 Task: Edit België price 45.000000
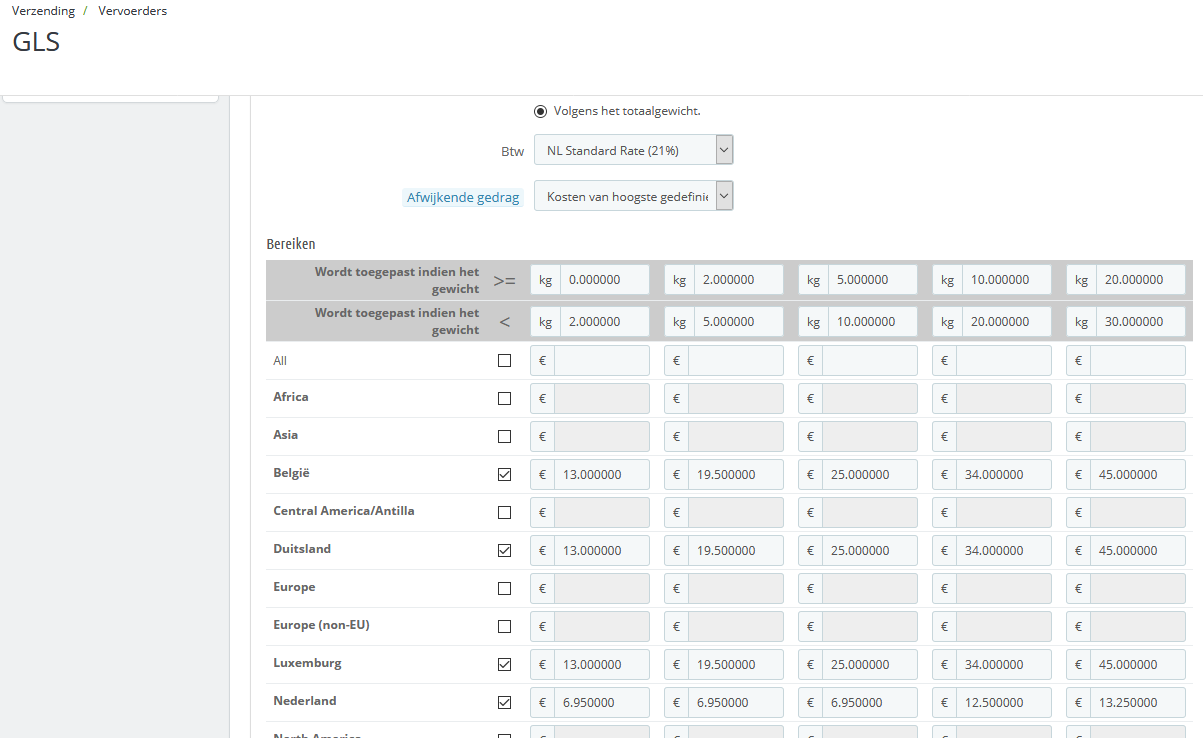click(x=1138, y=475)
